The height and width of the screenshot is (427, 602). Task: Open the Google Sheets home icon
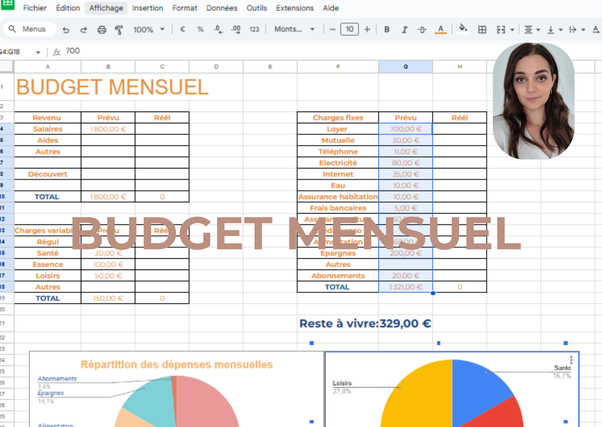click(x=8, y=4)
